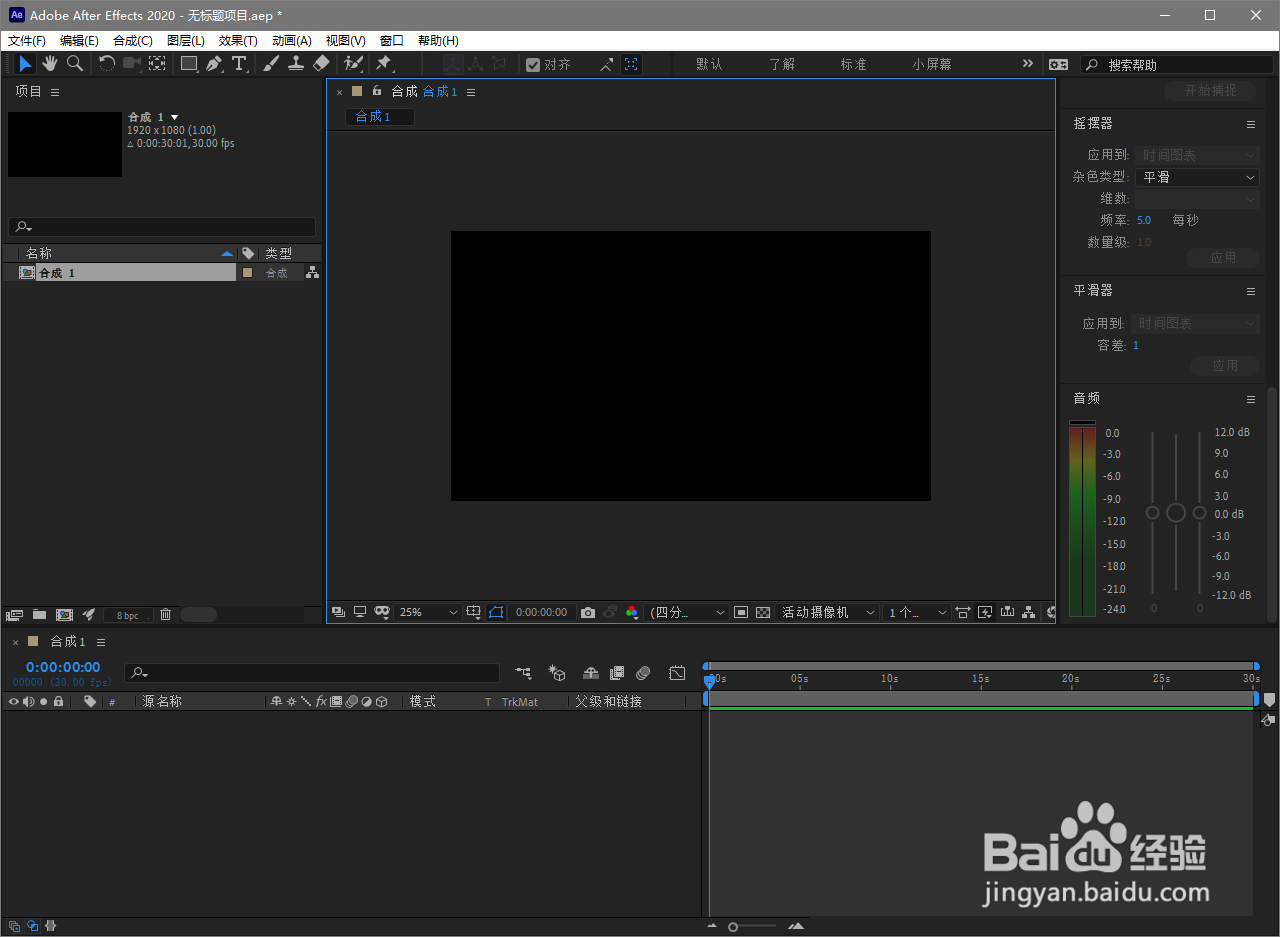Toggle the 对齐 snapping checkbox
Viewport: 1280px width, 937px height.
tap(534, 65)
